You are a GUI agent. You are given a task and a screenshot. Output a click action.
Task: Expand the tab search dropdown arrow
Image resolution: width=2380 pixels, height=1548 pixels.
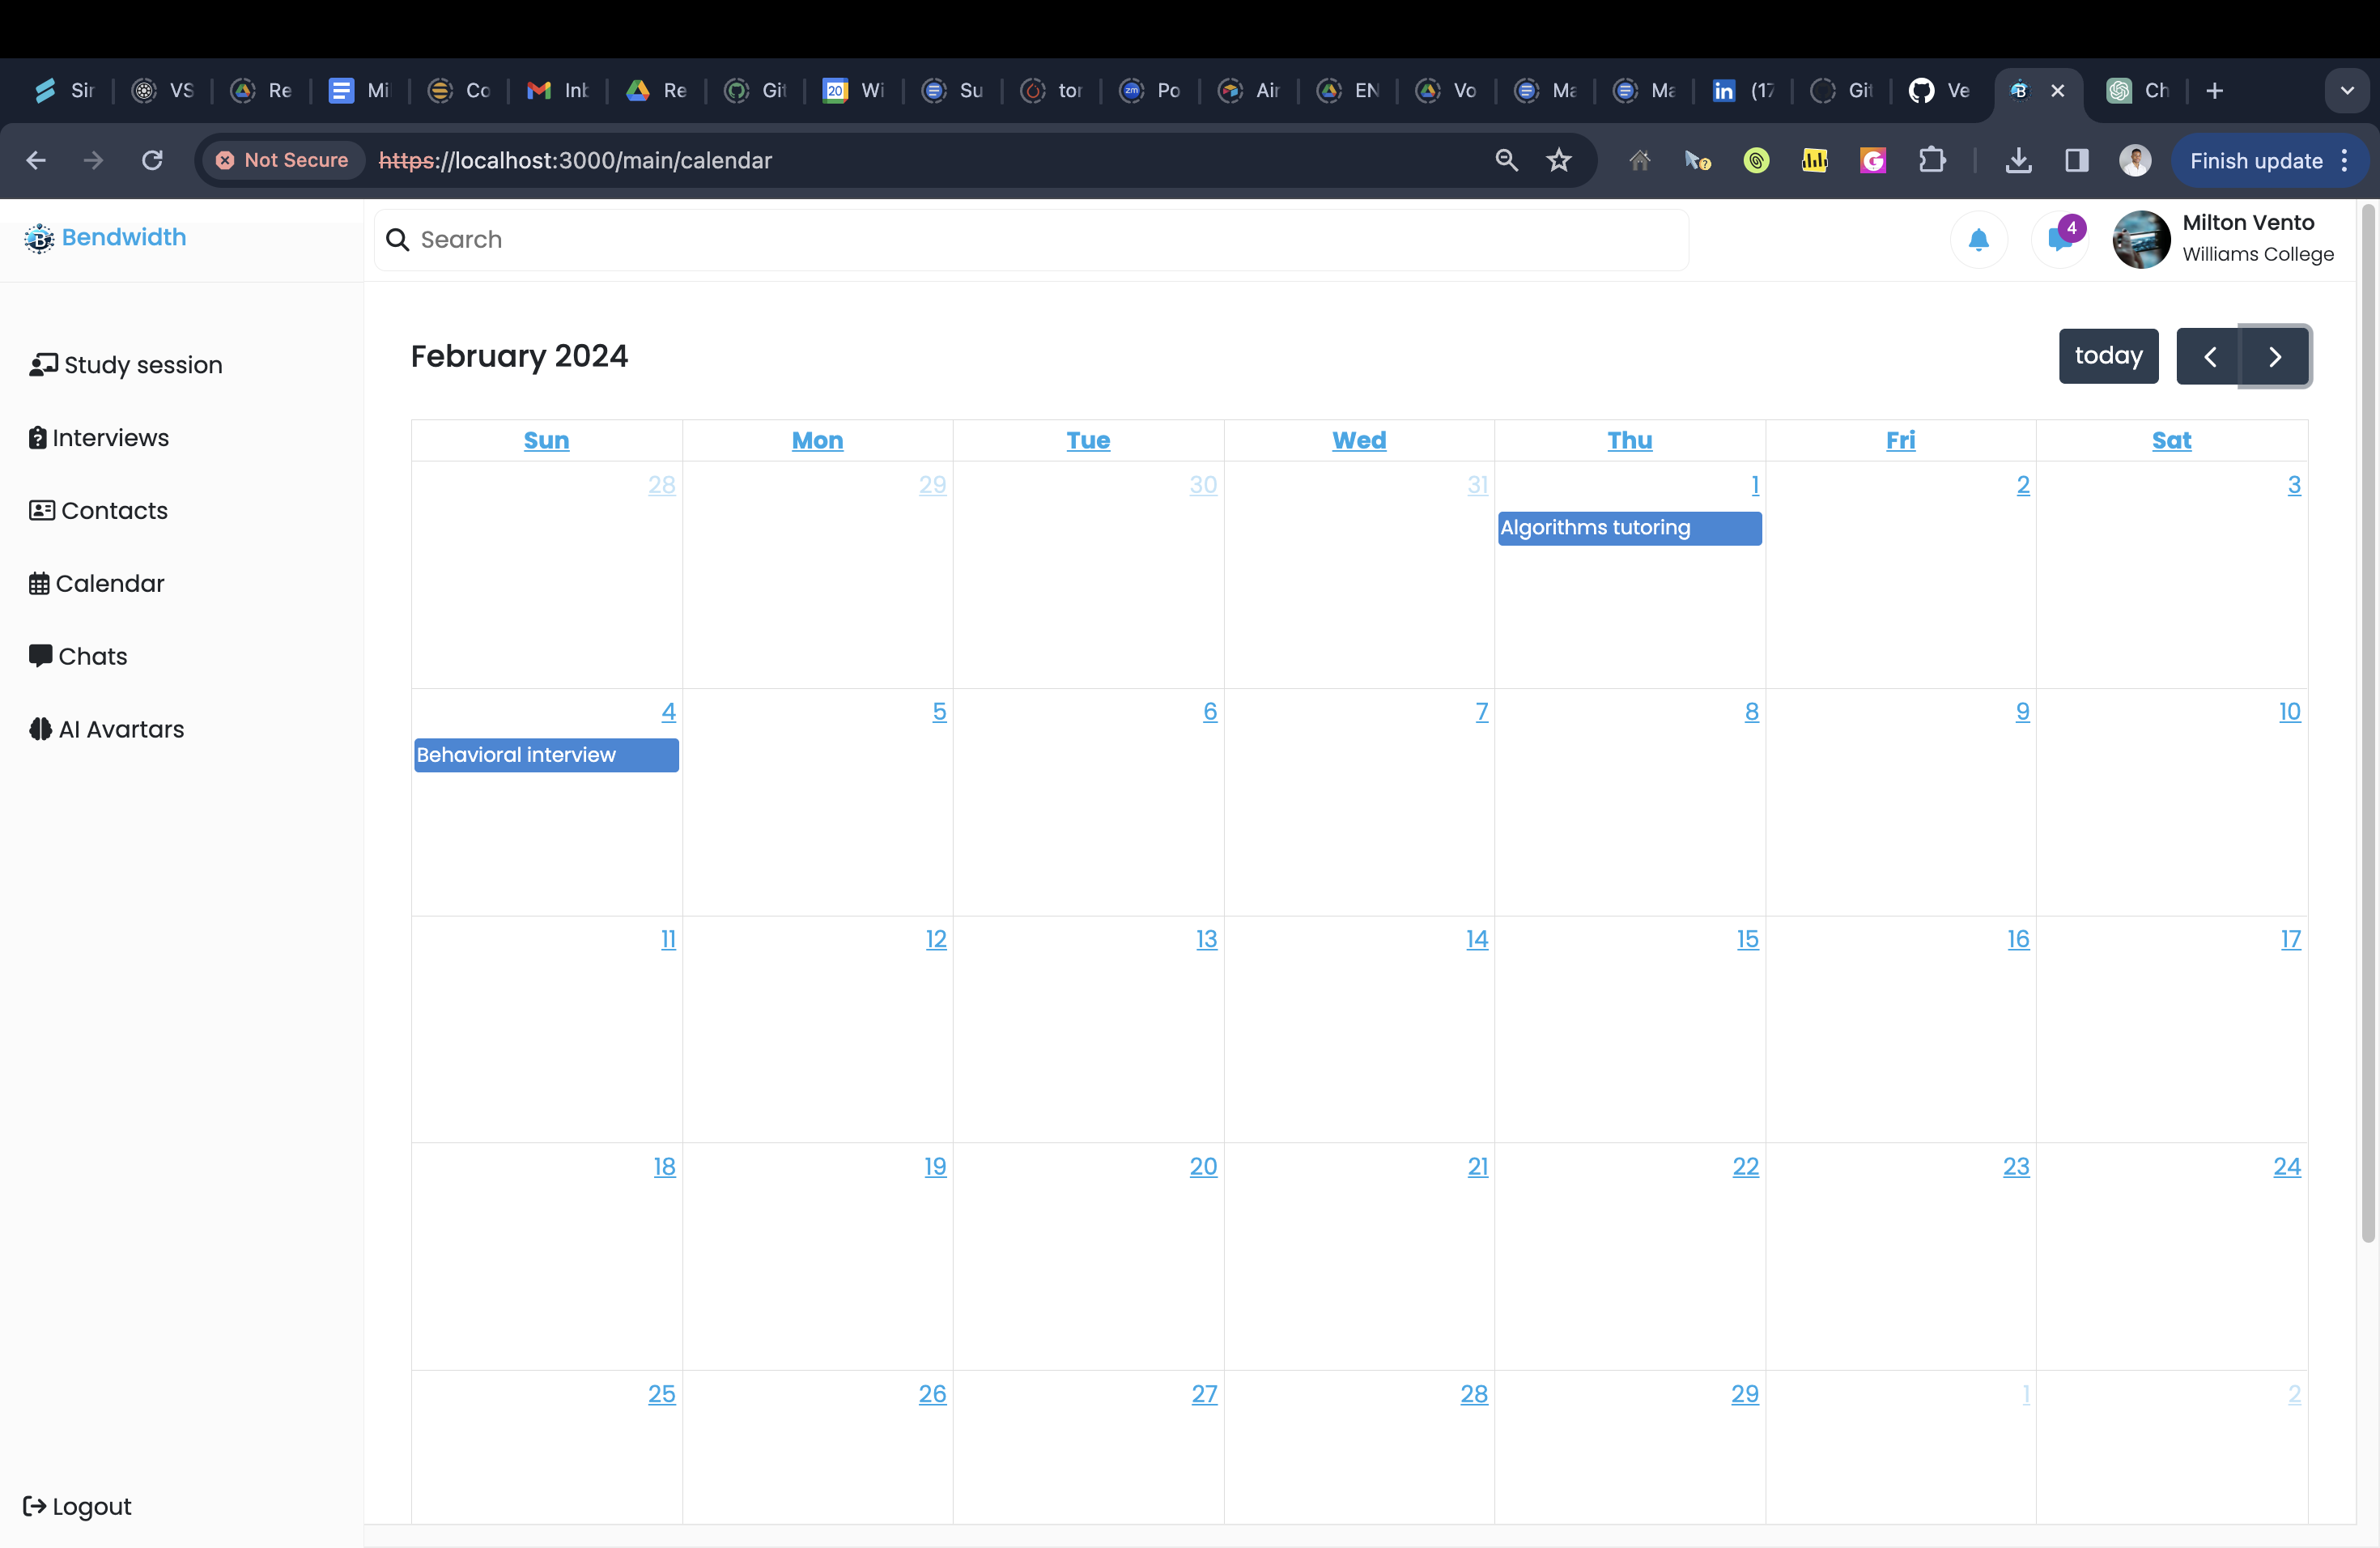[x=2346, y=91]
